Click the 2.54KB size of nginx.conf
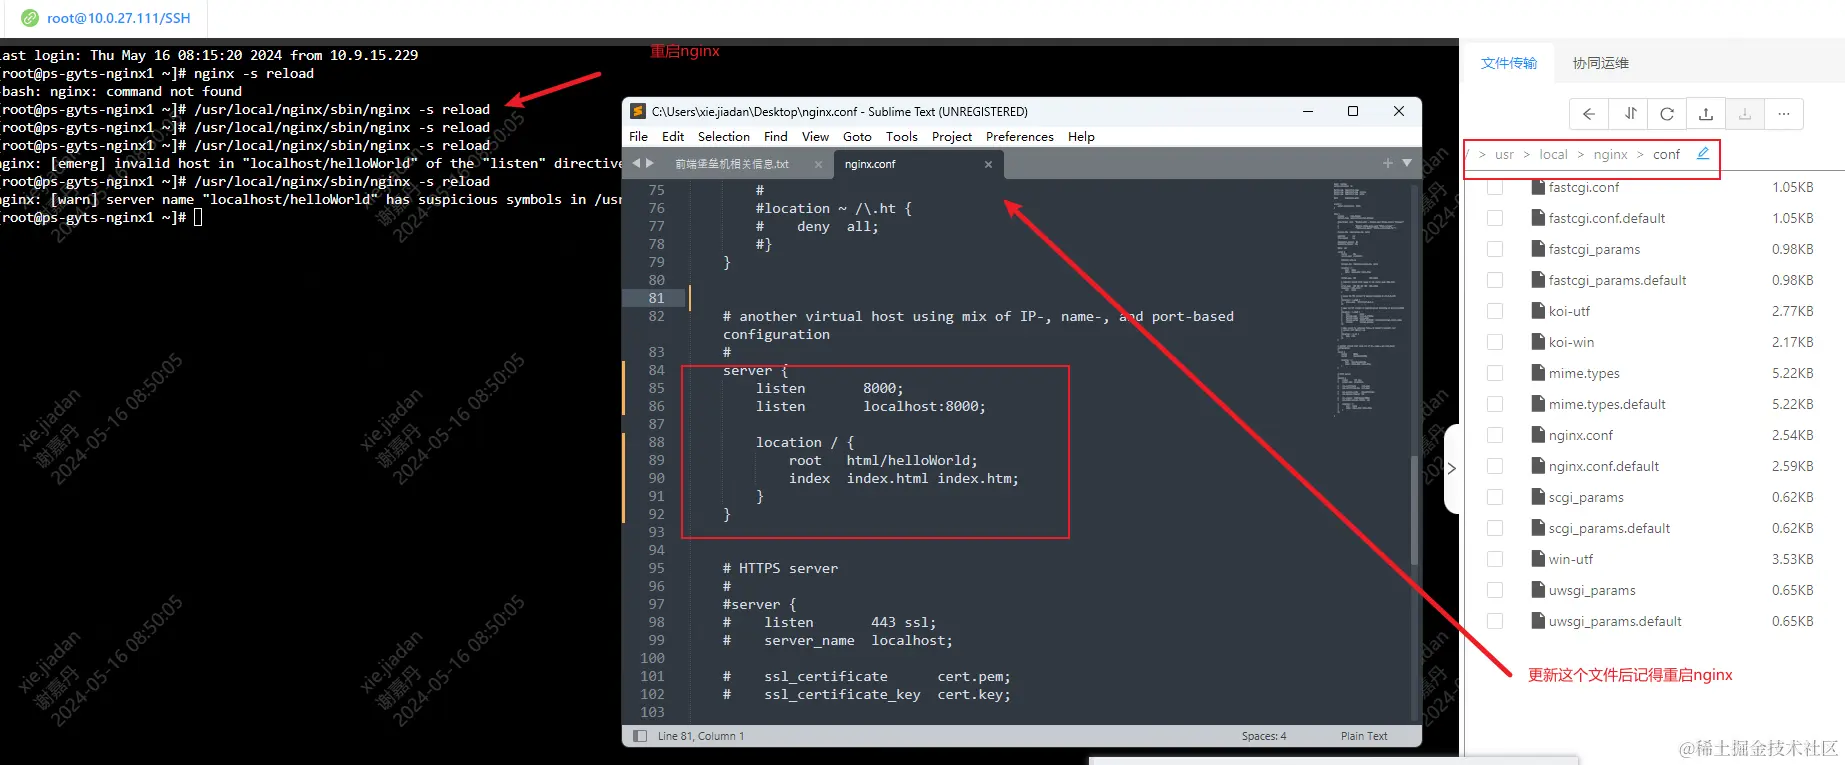This screenshot has height=765, width=1845. click(x=1792, y=435)
